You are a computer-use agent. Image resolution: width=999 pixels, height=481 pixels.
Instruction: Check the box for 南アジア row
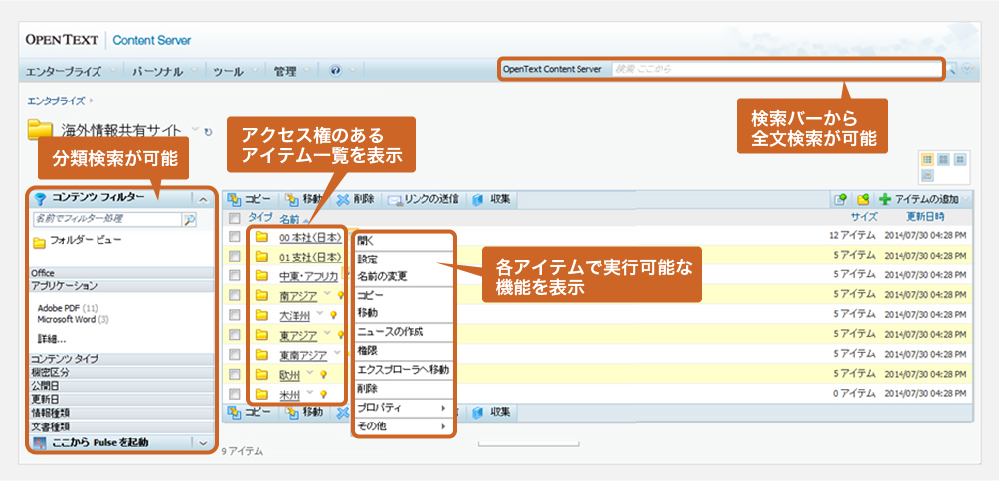(x=234, y=296)
